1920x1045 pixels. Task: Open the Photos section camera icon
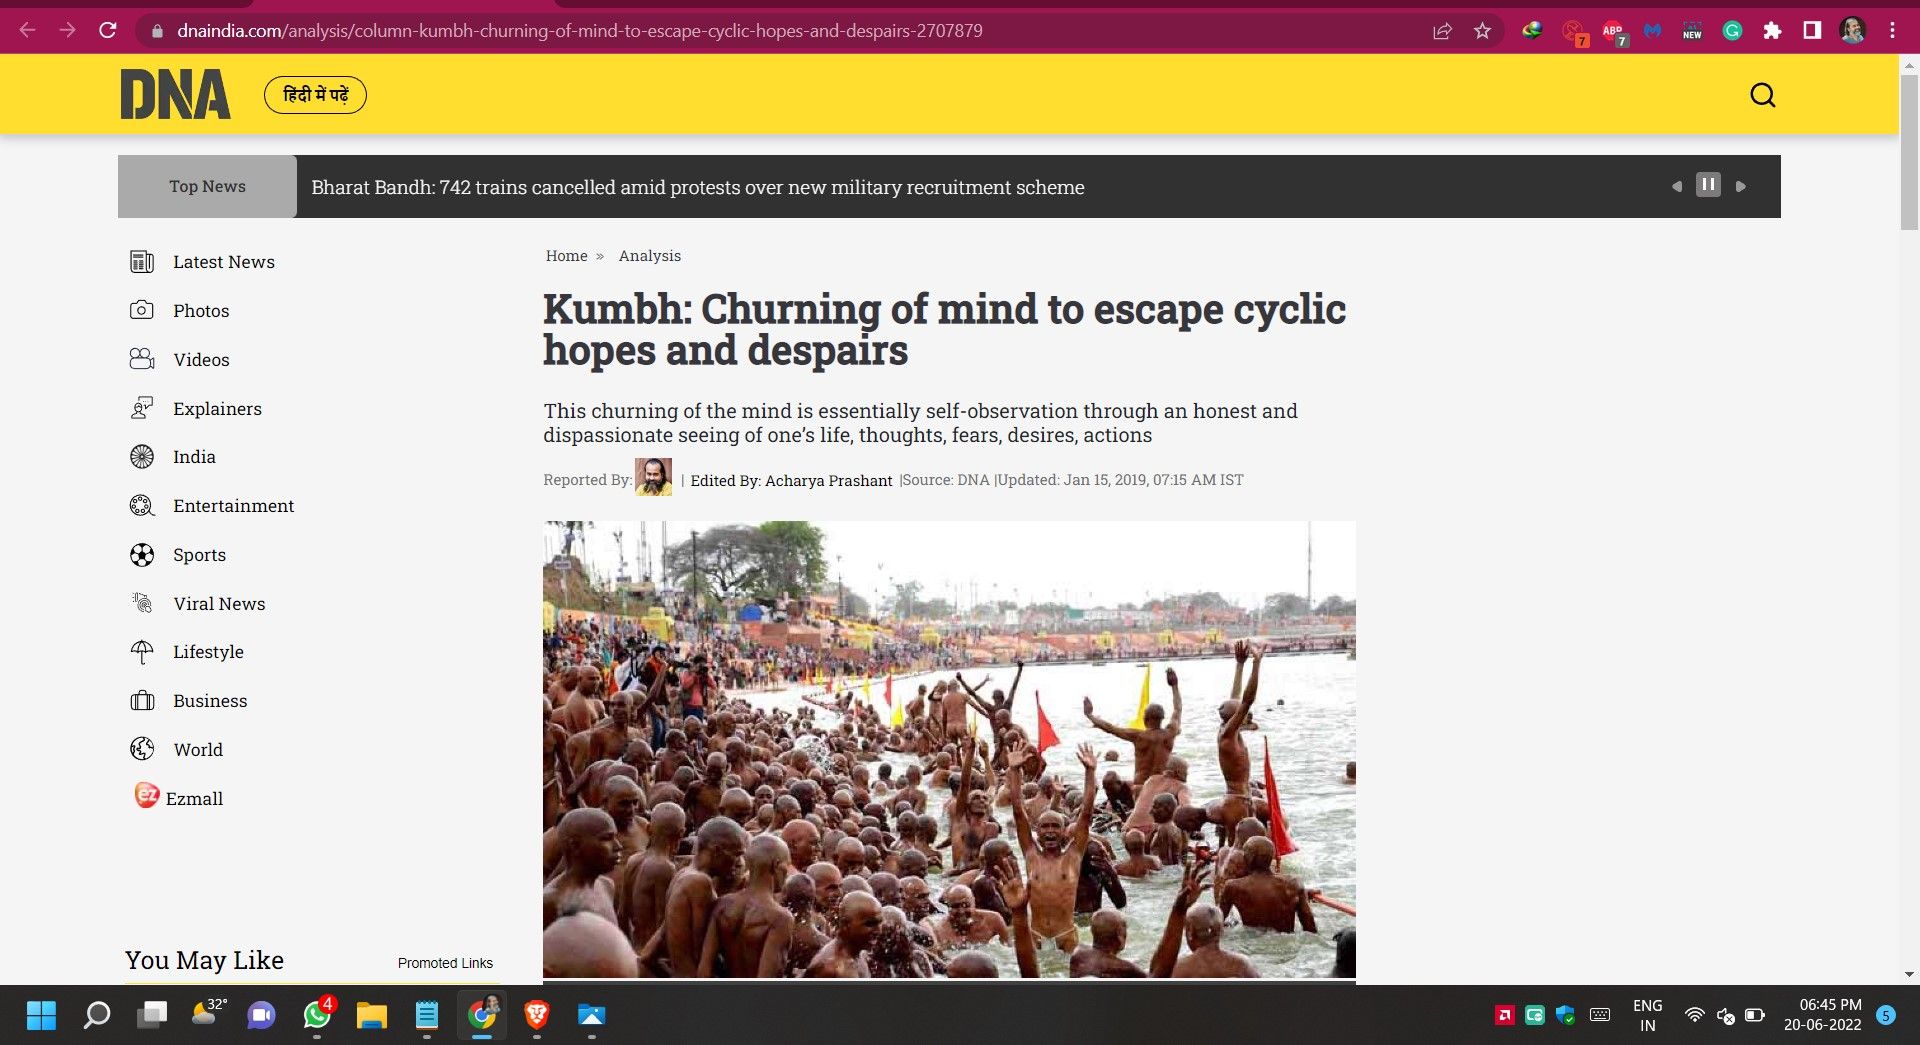(x=142, y=310)
